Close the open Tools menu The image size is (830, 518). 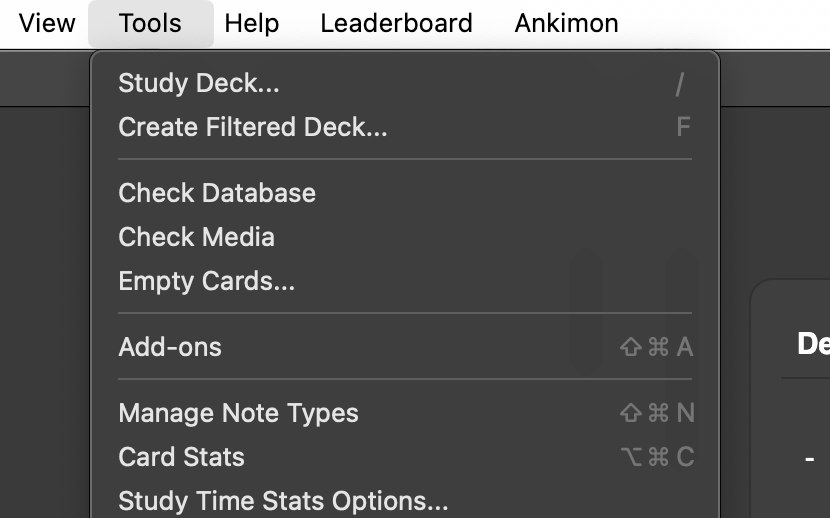[150, 23]
